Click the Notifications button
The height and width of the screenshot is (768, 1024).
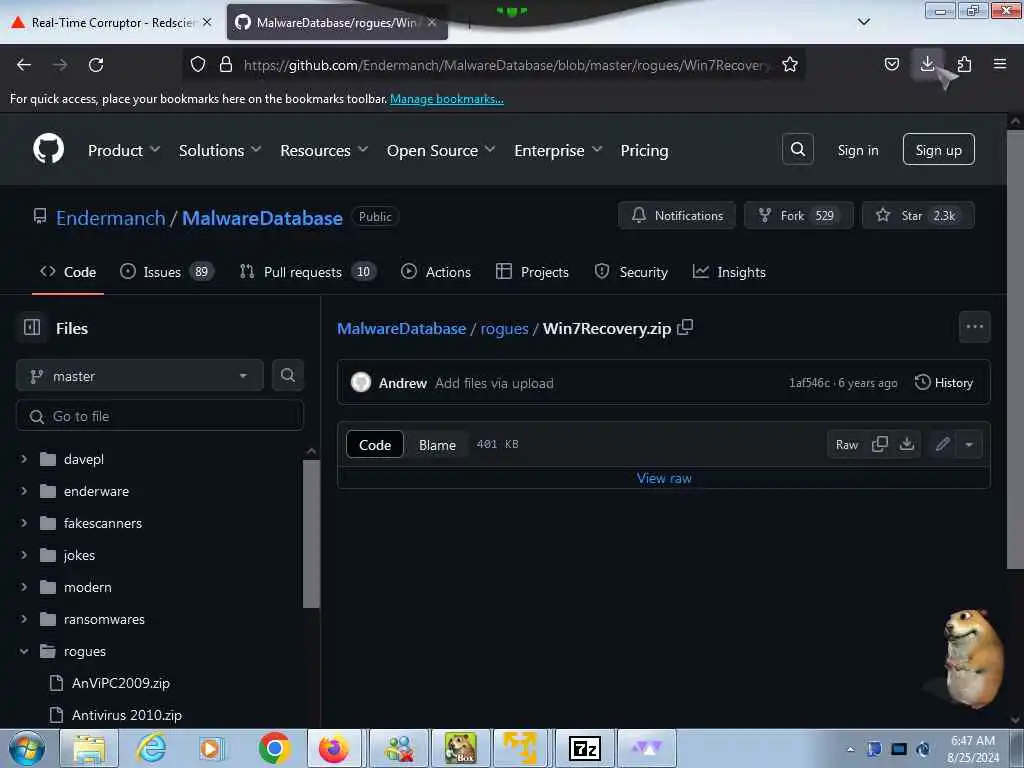677,215
